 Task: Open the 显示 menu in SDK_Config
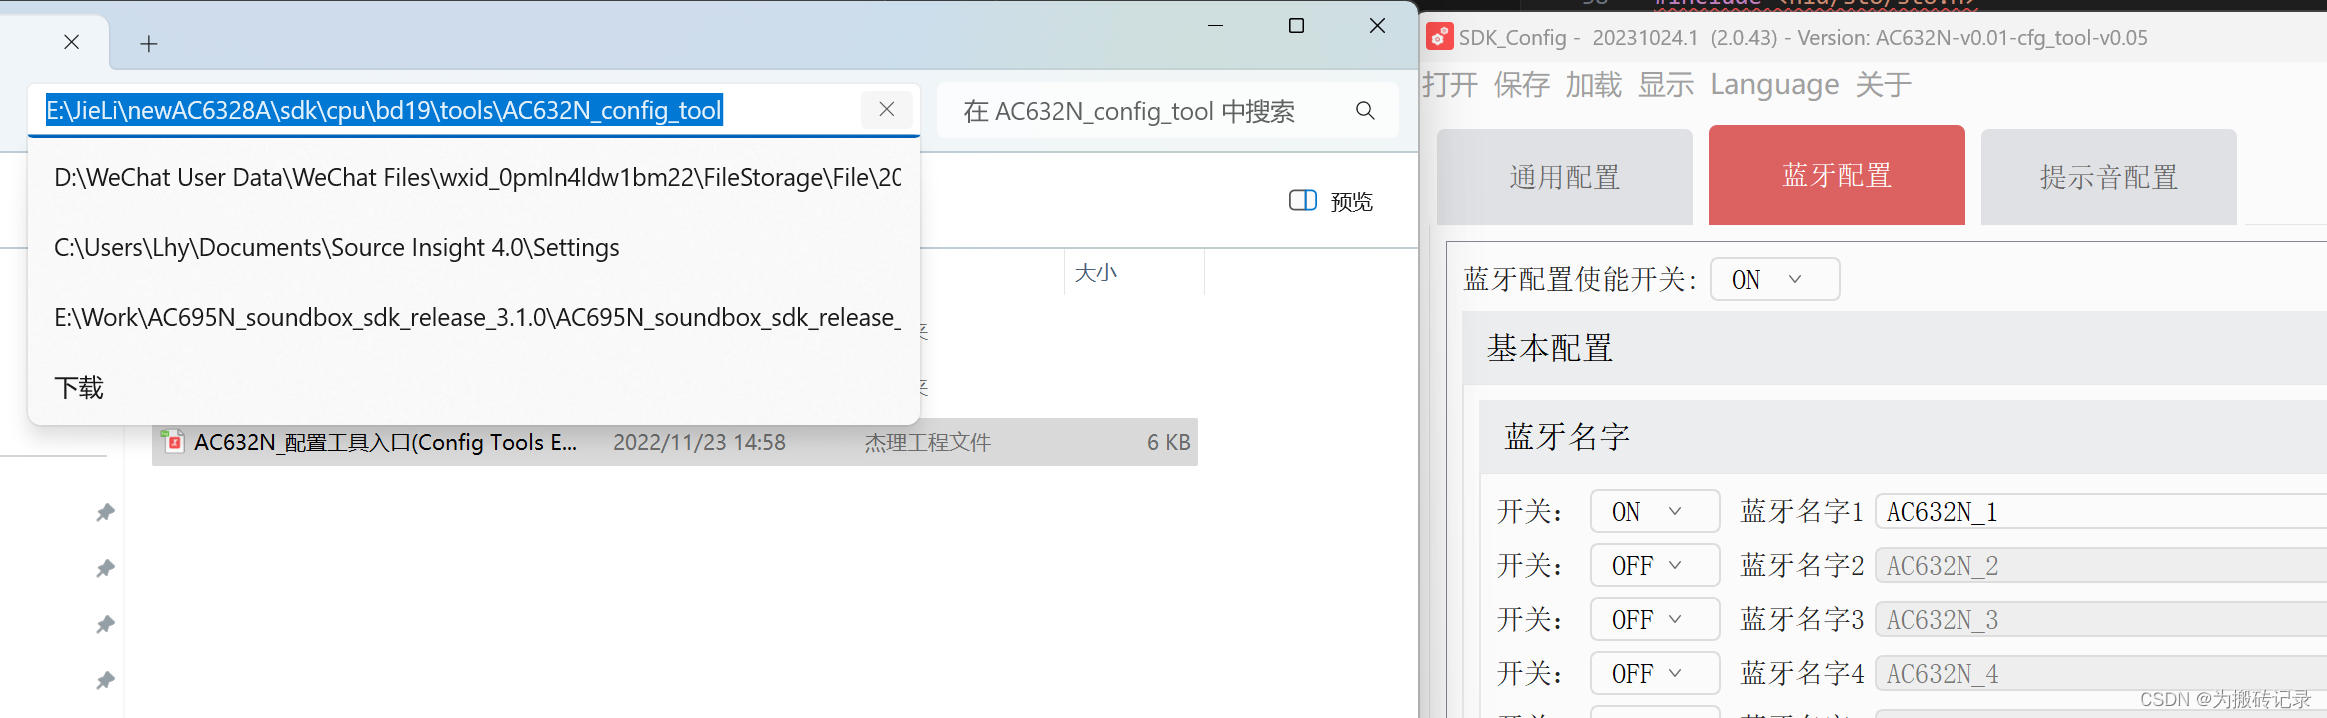click(1666, 85)
